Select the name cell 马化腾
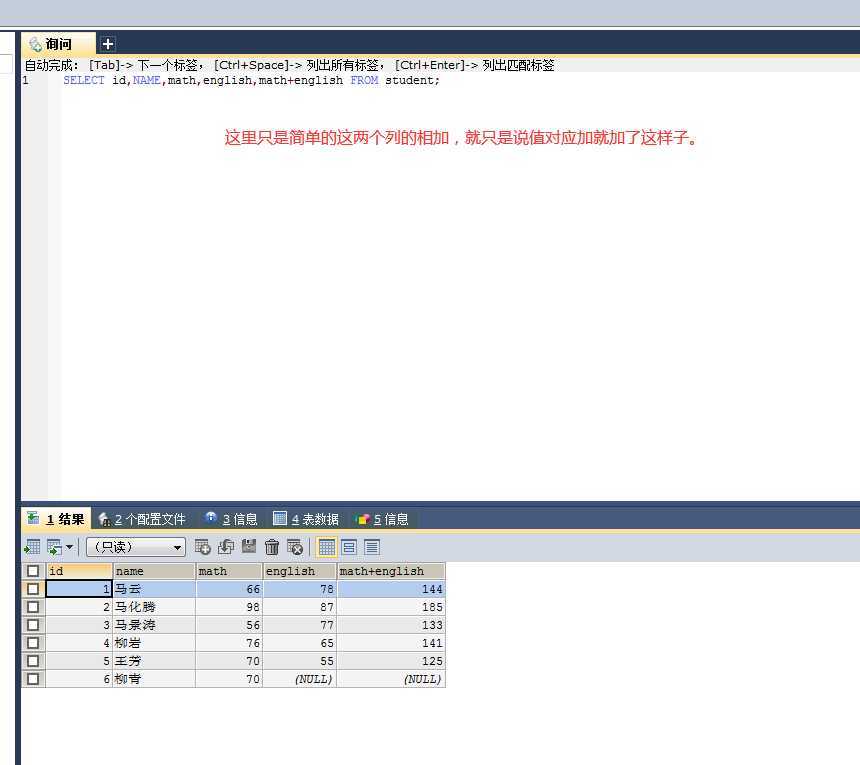The height and width of the screenshot is (765, 860). click(154, 607)
